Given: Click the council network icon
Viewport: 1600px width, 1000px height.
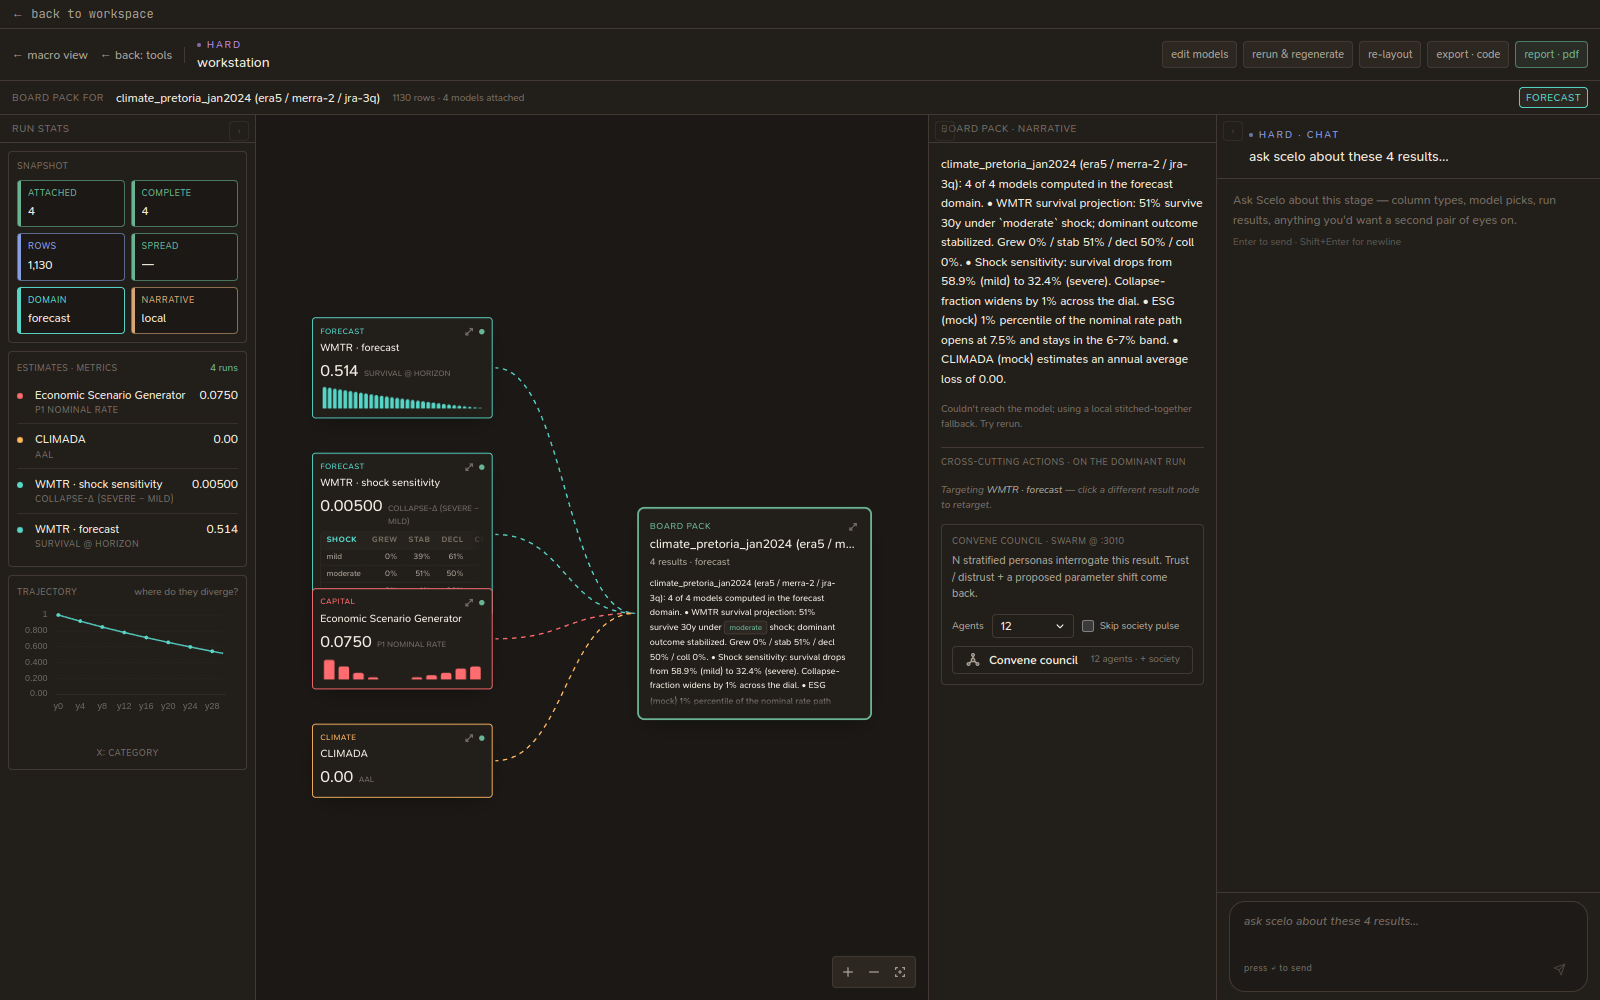Looking at the screenshot, I should click(x=972, y=660).
